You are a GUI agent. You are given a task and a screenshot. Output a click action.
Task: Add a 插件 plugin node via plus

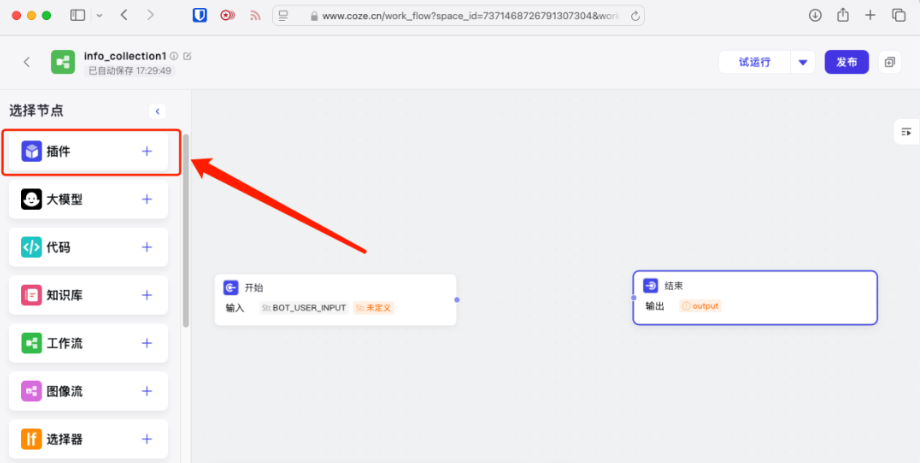tap(147, 152)
